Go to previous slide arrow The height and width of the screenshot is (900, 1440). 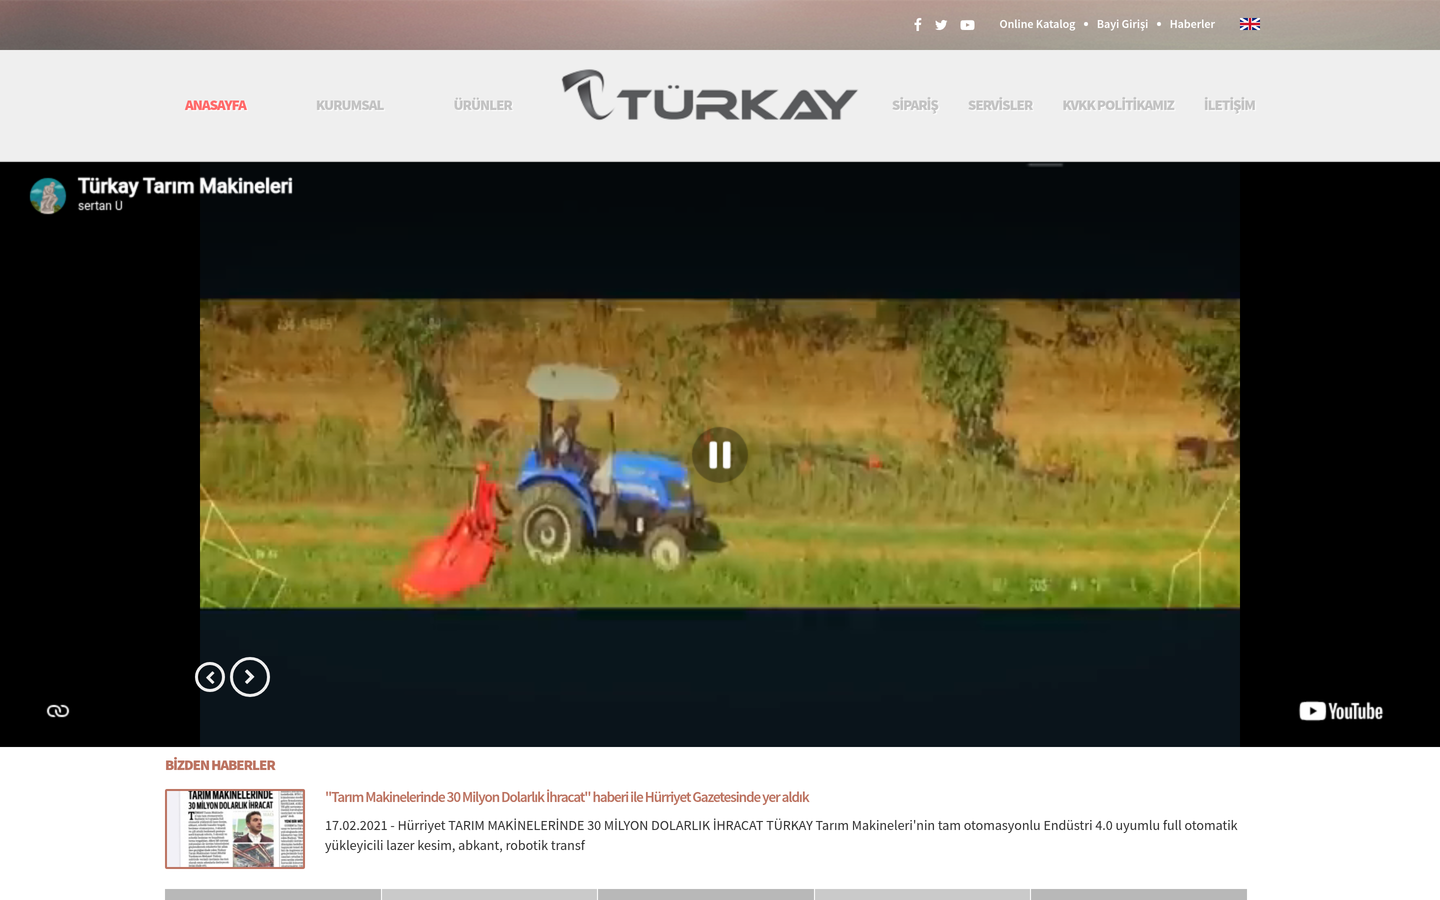pyautogui.click(x=210, y=677)
